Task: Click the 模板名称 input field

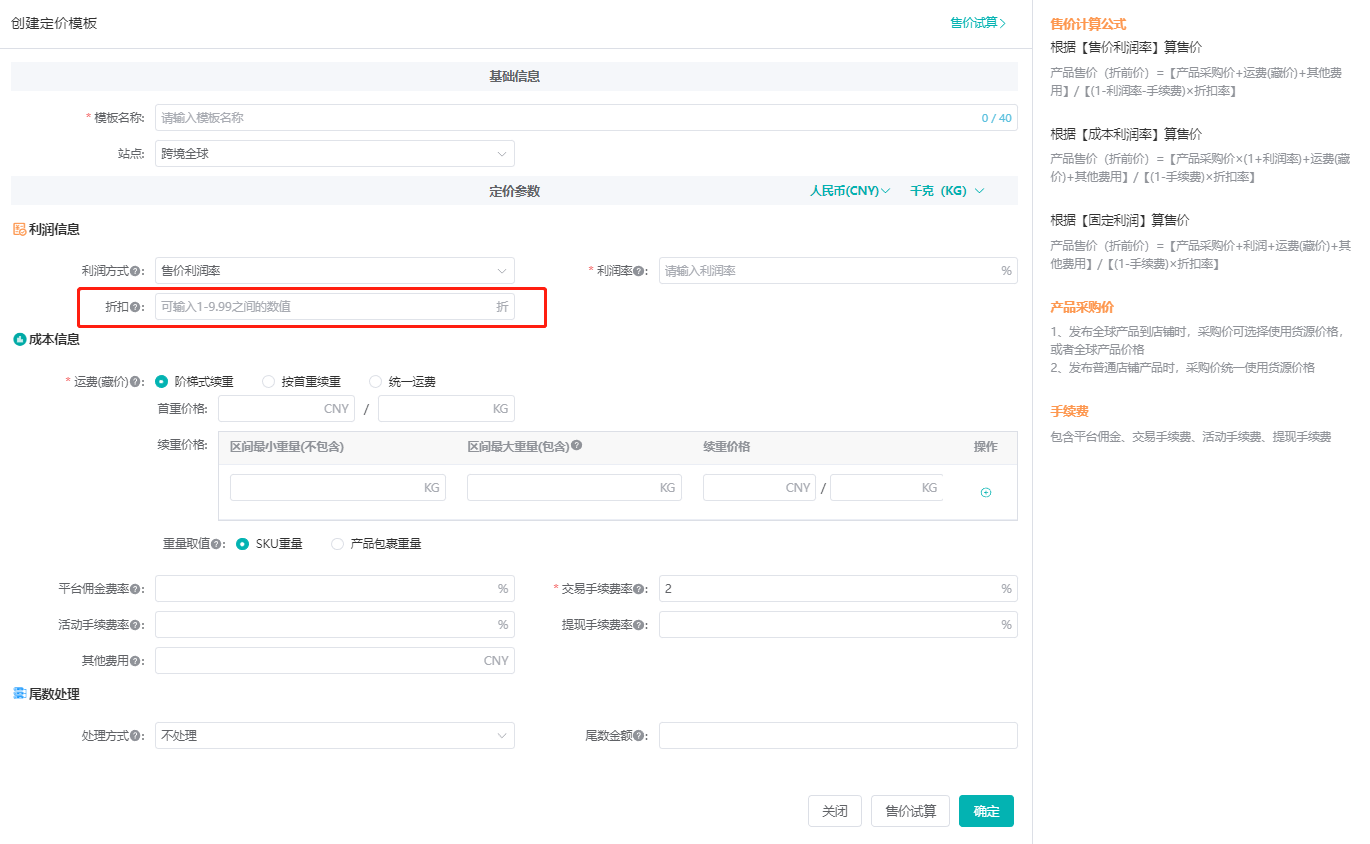Action: [x=565, y=118]
